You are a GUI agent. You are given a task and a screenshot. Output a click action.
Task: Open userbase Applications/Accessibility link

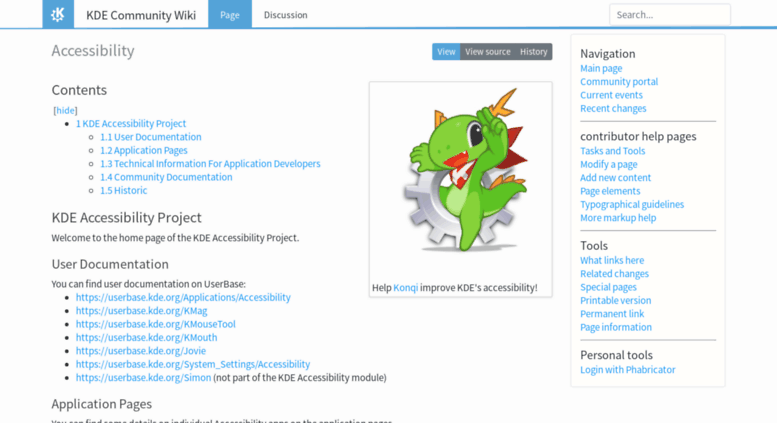click(x=183, y=297)
